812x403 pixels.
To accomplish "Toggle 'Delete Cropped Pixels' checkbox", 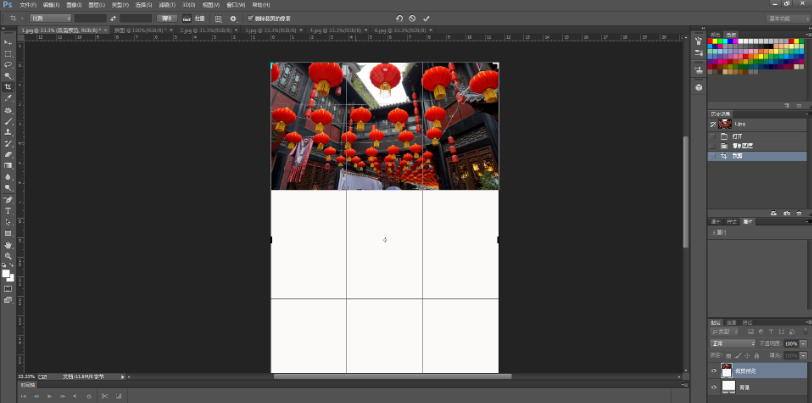I will point(250,18).
